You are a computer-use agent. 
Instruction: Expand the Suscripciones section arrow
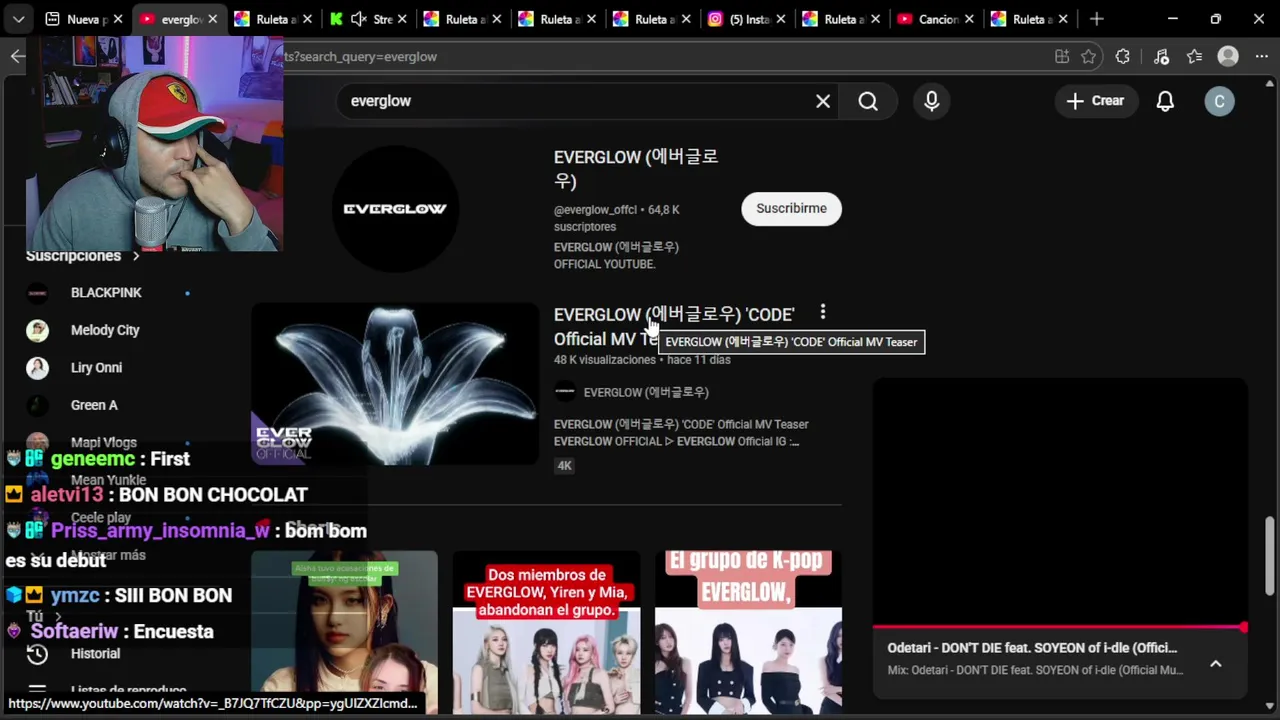[136, 256]
